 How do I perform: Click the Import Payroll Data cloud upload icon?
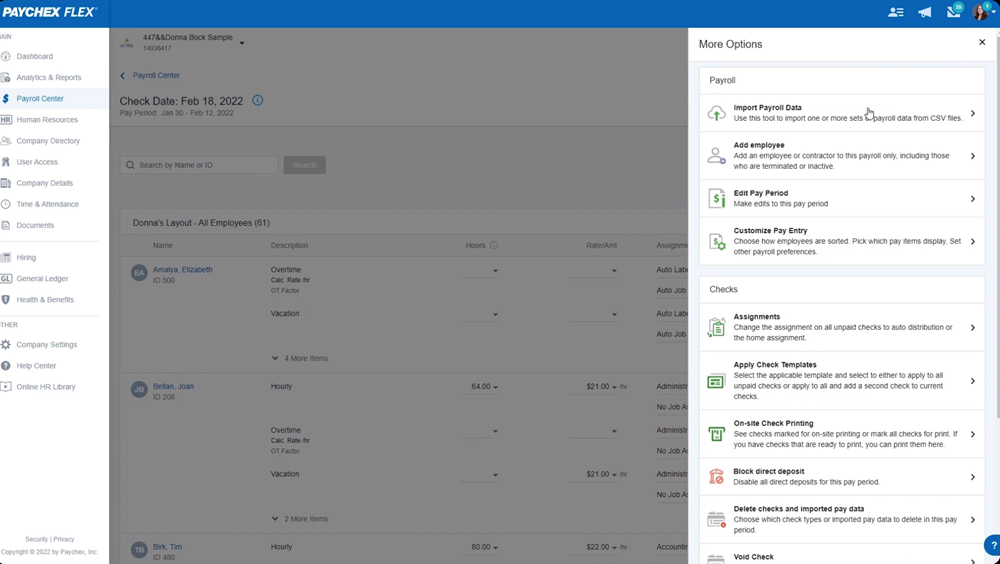click(716, 113)
